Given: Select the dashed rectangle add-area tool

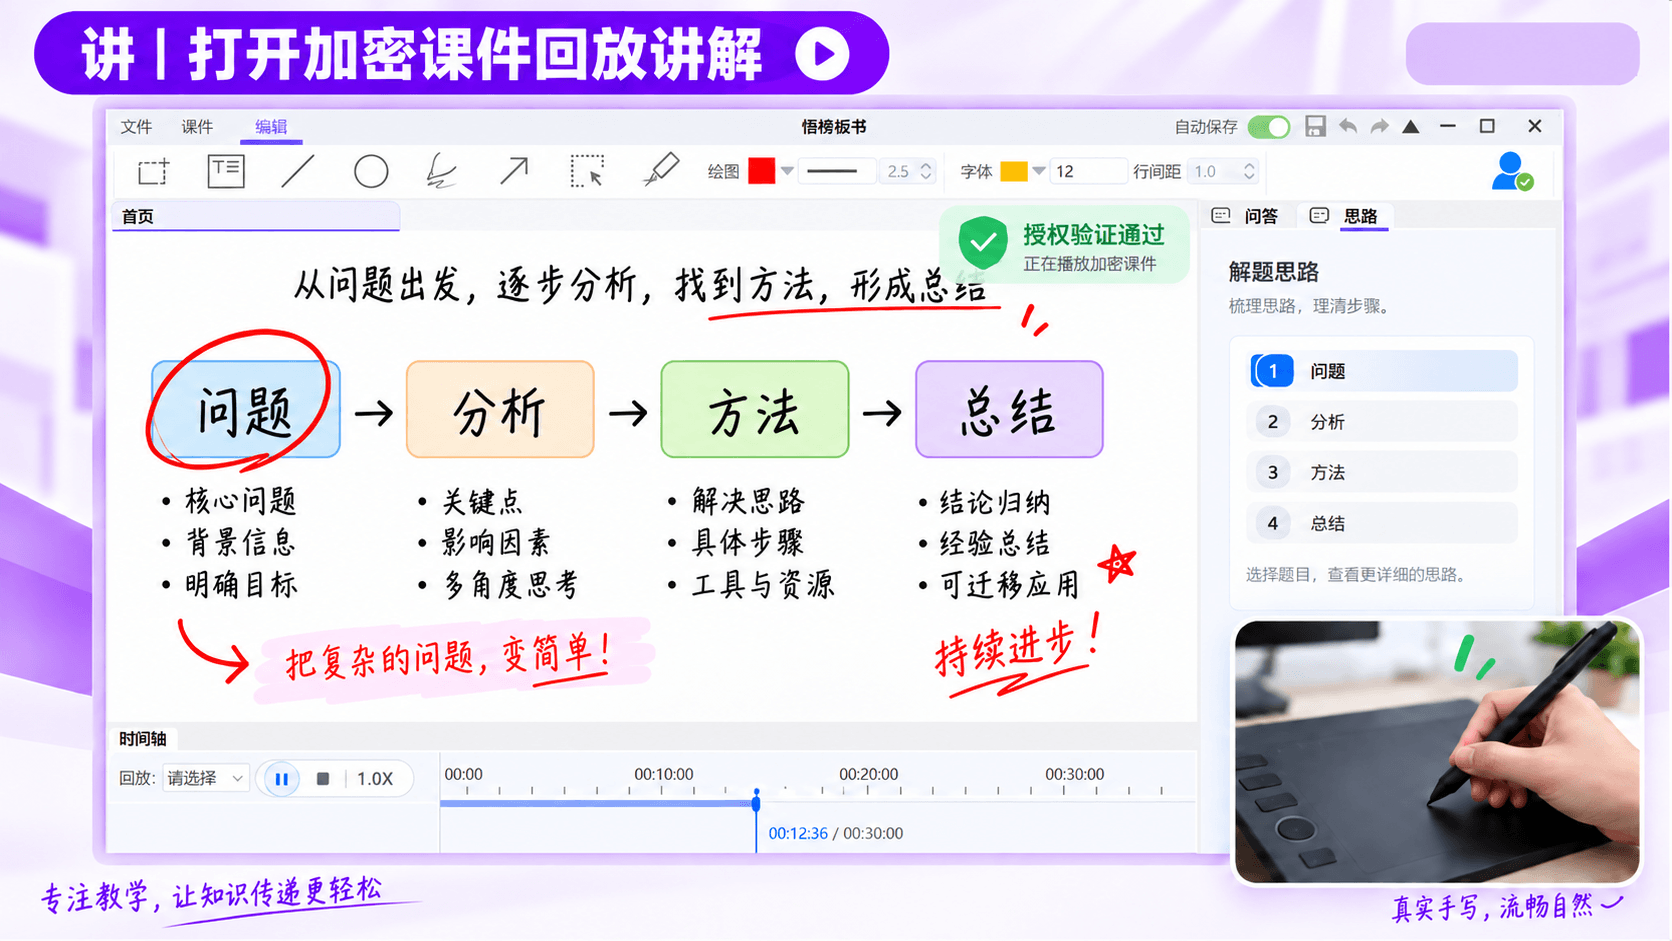Looking at the screenshot, I should (153, 172).
